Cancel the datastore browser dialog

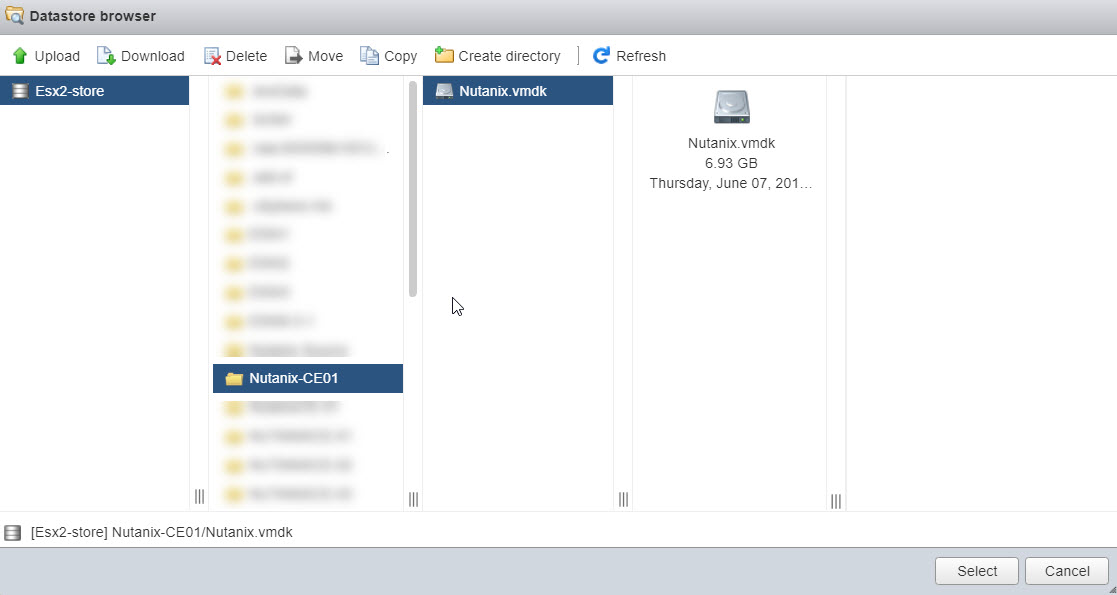pyautogui.click(x=1066, y=571)
